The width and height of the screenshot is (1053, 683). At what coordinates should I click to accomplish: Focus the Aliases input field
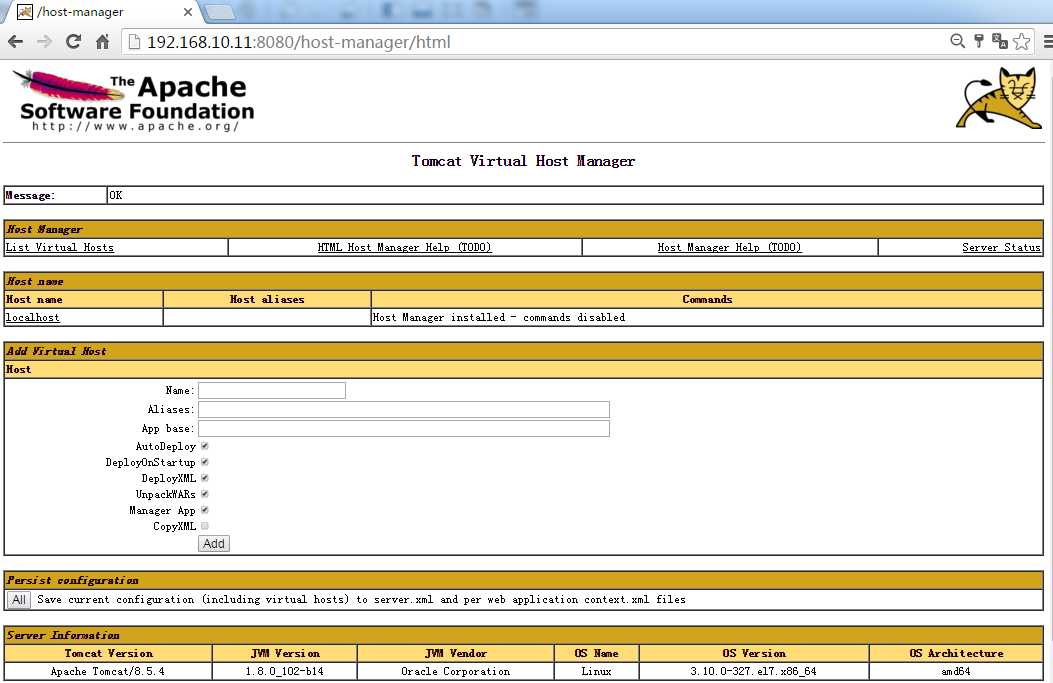pos(404,409)
